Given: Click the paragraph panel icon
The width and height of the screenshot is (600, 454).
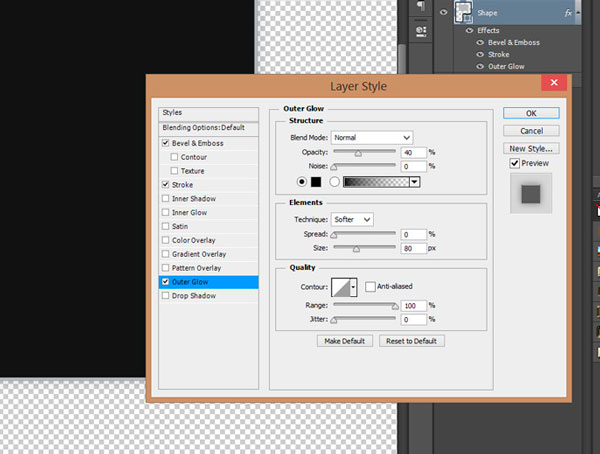Looking at the screenshot, I should (x=421, y=6).
